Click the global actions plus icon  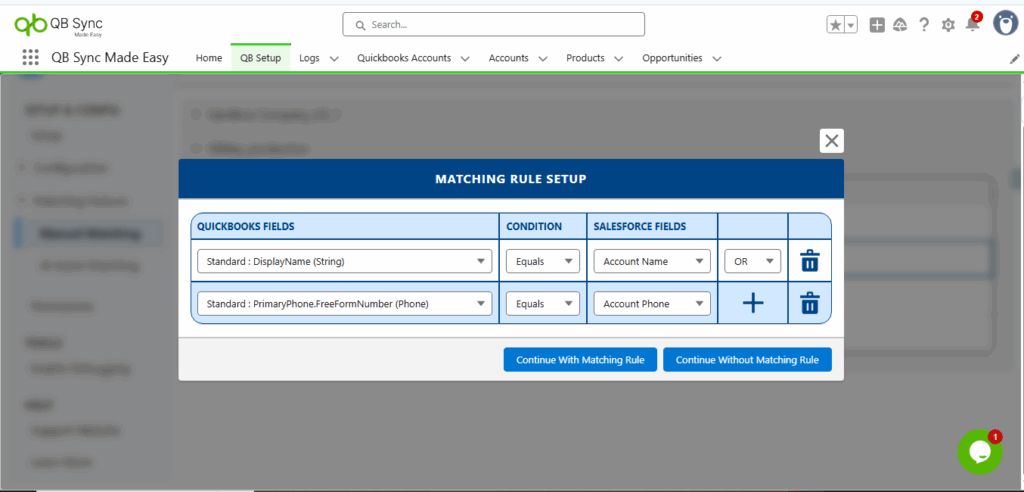point(876,25)
